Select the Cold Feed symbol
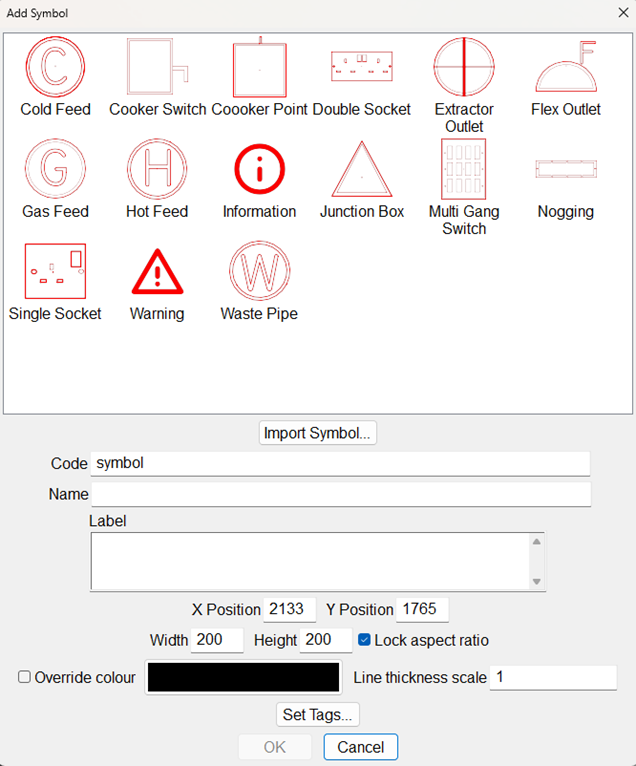This screenshot has width=636, height=766. [55, 68]
